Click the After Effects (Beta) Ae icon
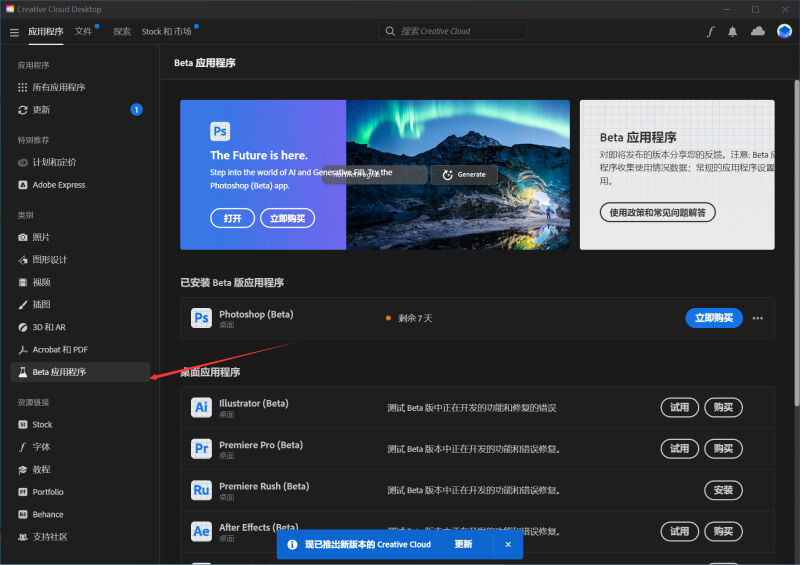 [201, 531]
